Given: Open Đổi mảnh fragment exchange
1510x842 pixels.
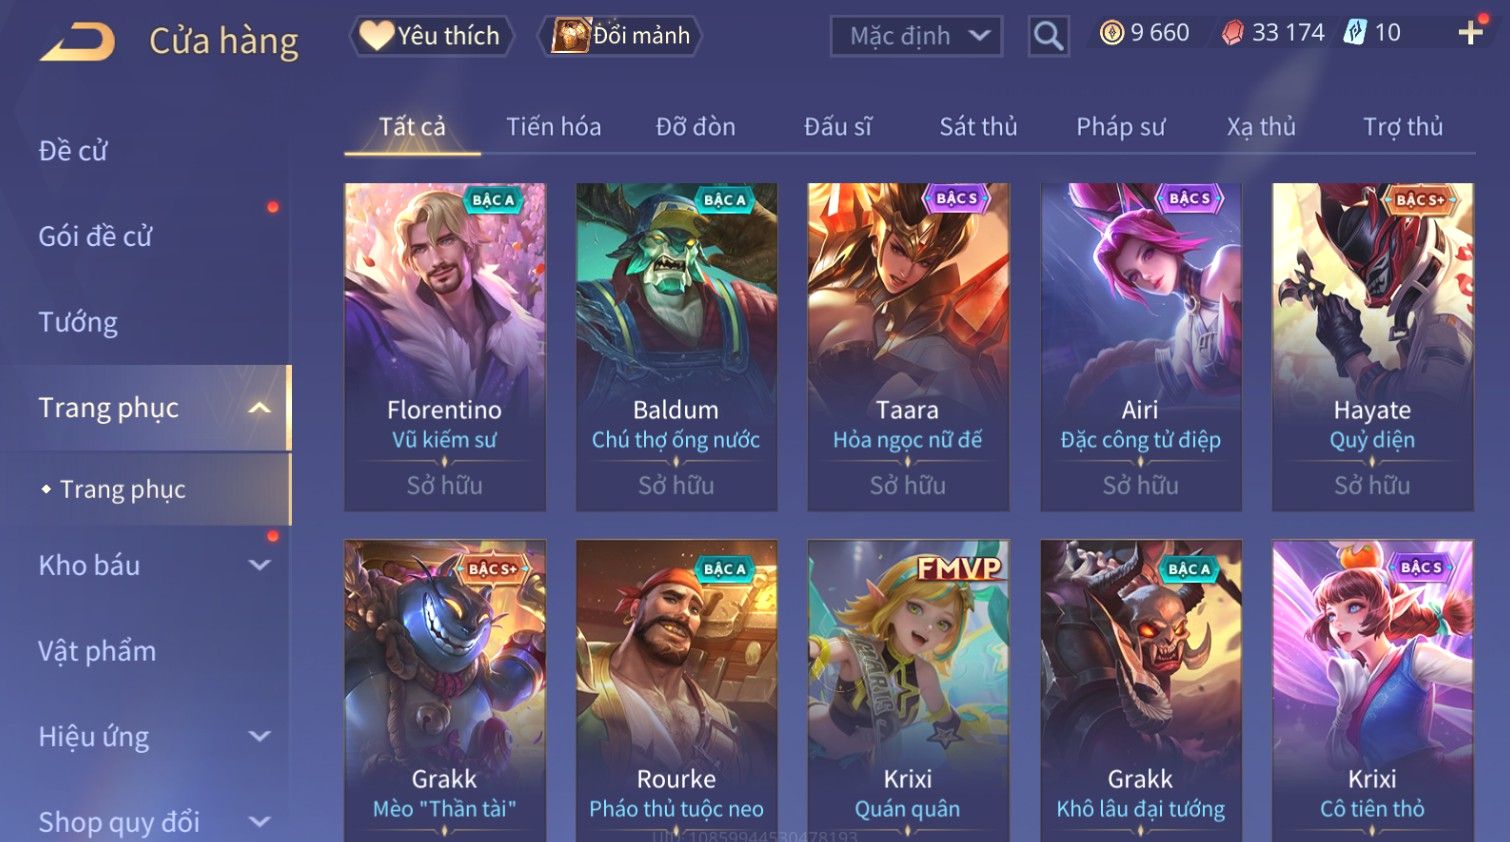Looking at the screenshot, I should pos(620,36).
